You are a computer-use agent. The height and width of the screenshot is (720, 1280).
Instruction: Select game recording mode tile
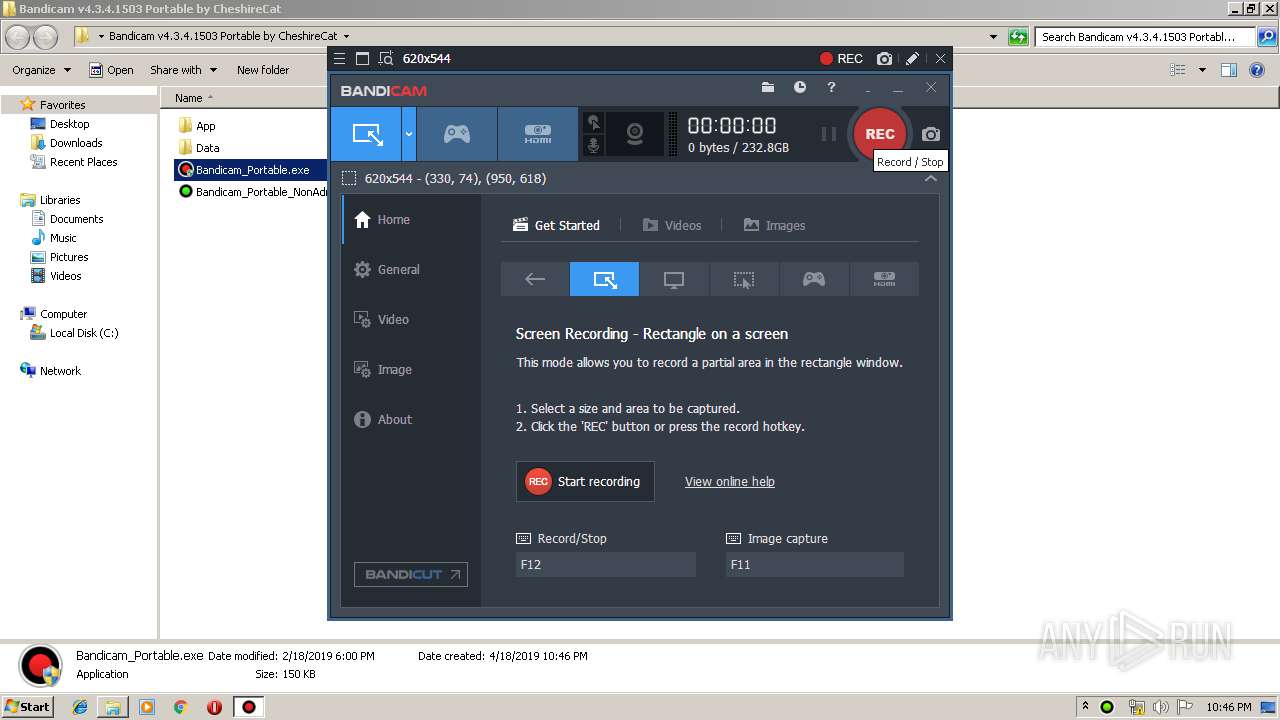pyautogui.click(x=814, y=280)
